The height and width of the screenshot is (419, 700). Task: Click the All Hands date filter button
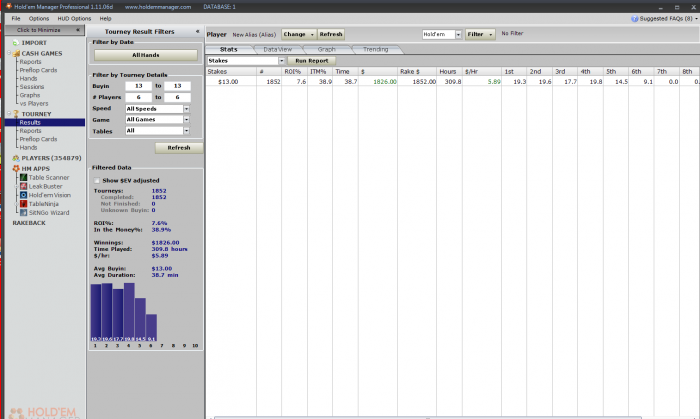tap(146, 55)
